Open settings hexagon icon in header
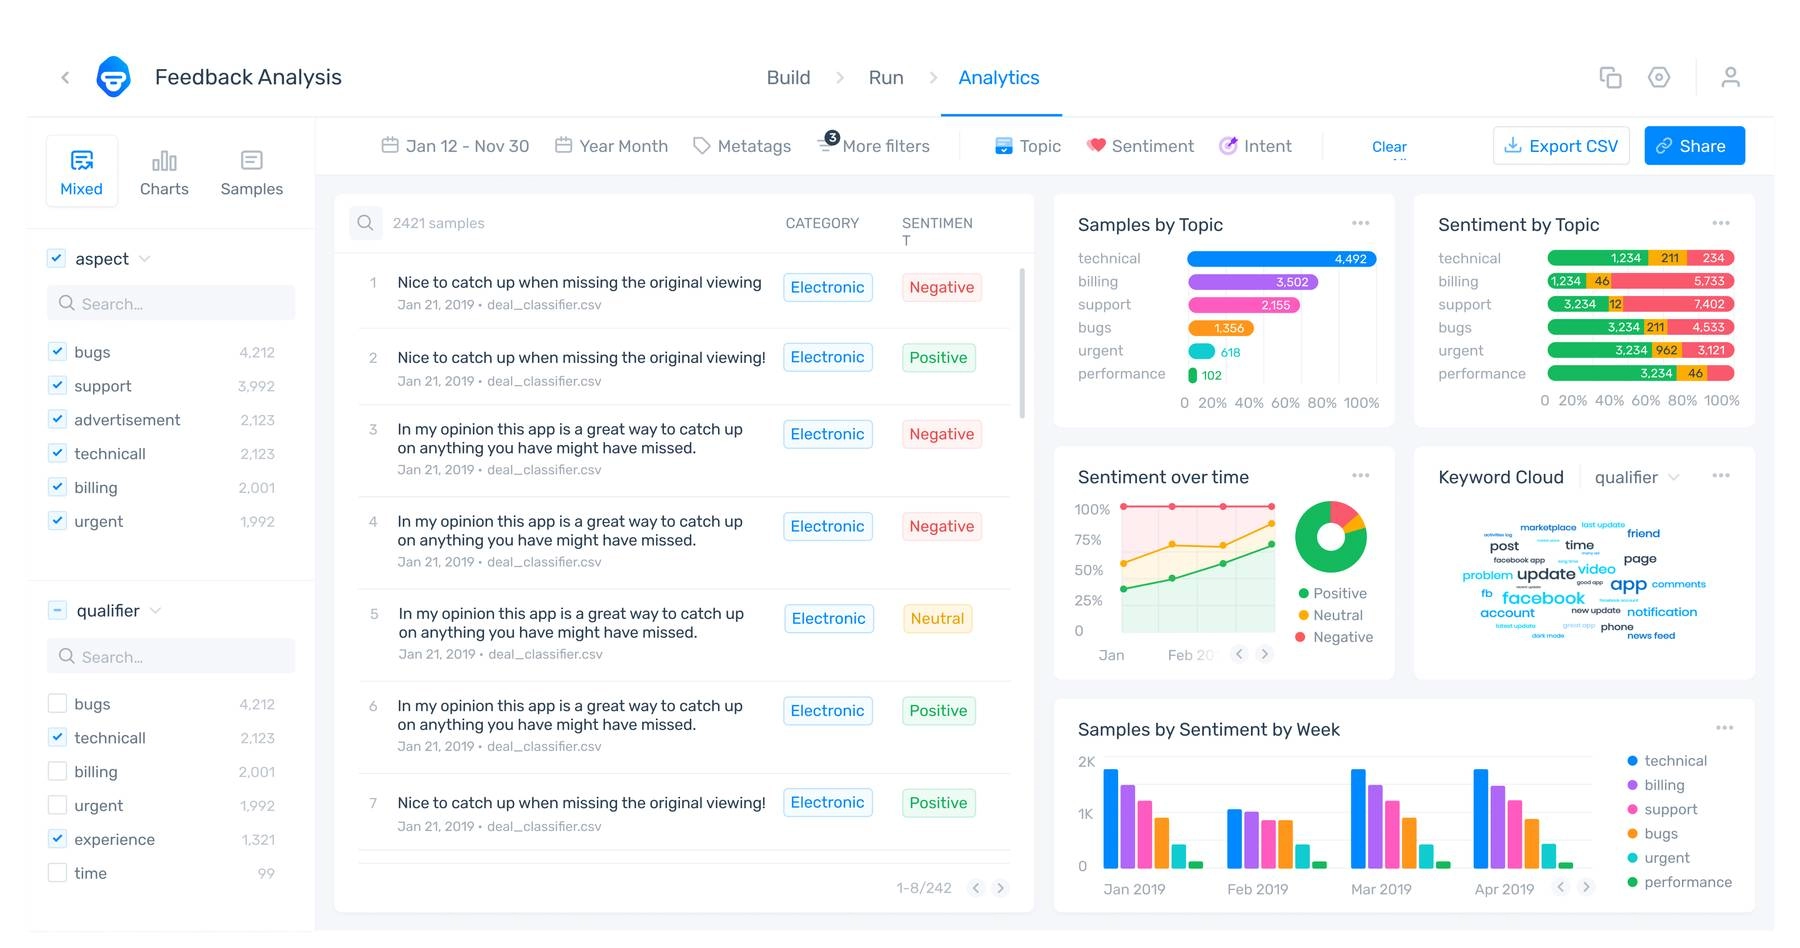Screen dimensions: 1800x948 [x=1659, y=78]
